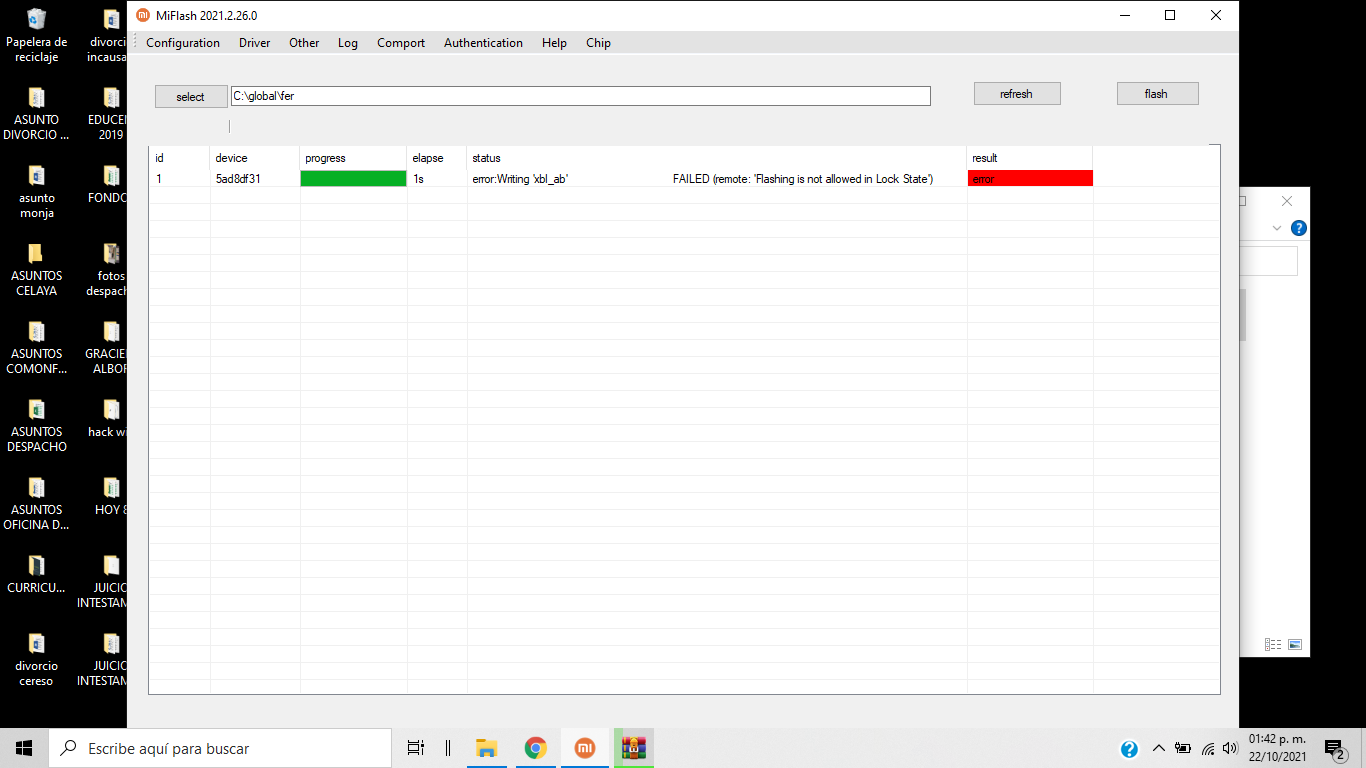Click help icon in background window
Screen dimensions: 1366x768
pyautogui.click(x=1299, y=228)
